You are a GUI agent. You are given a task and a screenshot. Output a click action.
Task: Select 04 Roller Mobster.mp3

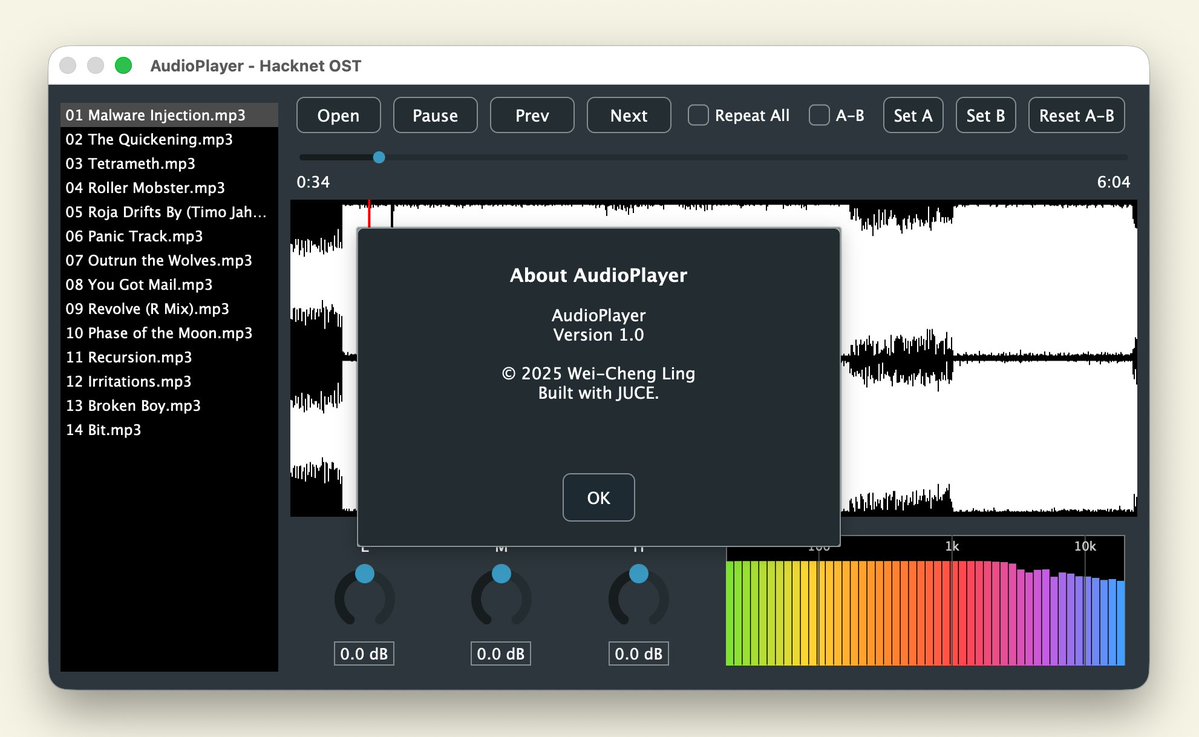point(169,187)
